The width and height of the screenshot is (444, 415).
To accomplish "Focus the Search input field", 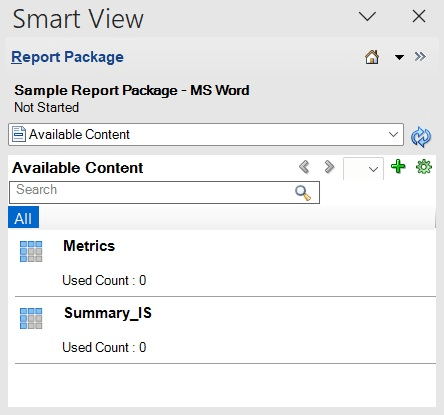I will coord(164,192).
